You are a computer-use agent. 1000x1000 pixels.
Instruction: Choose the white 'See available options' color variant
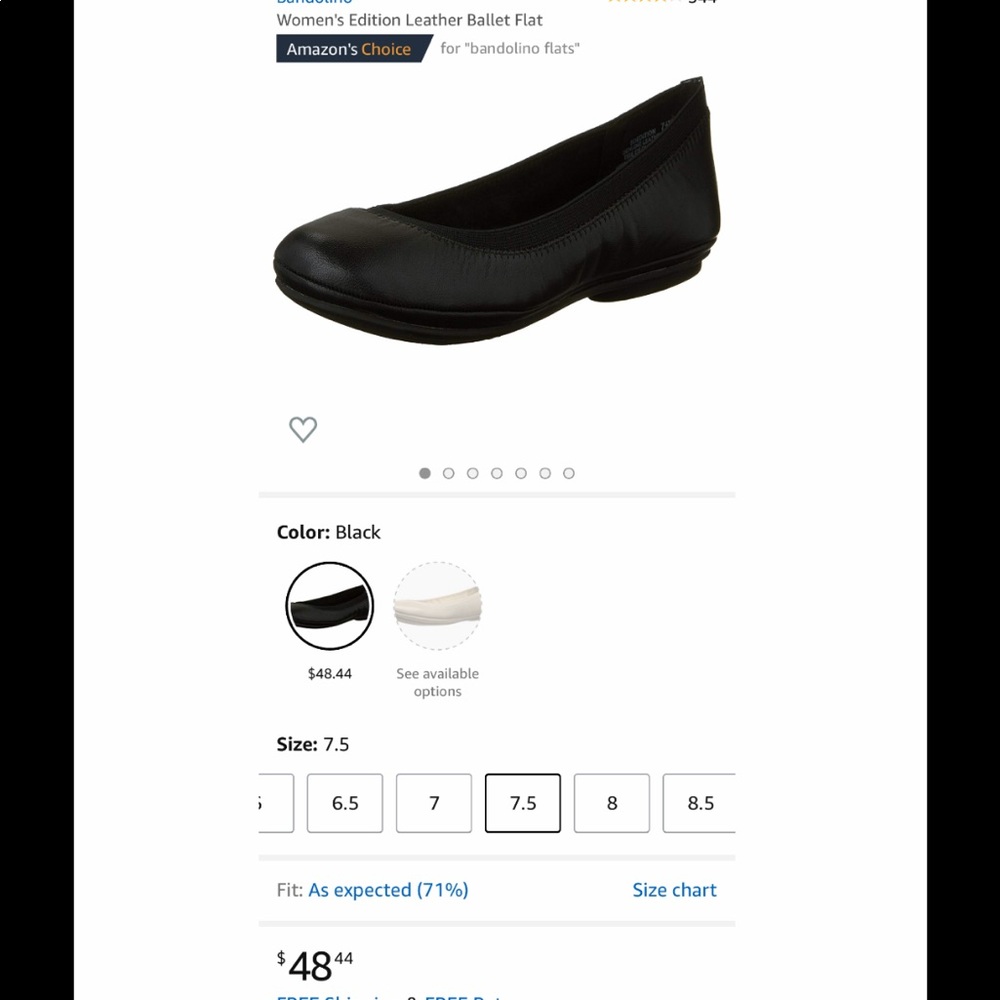(x=437, y=606)
